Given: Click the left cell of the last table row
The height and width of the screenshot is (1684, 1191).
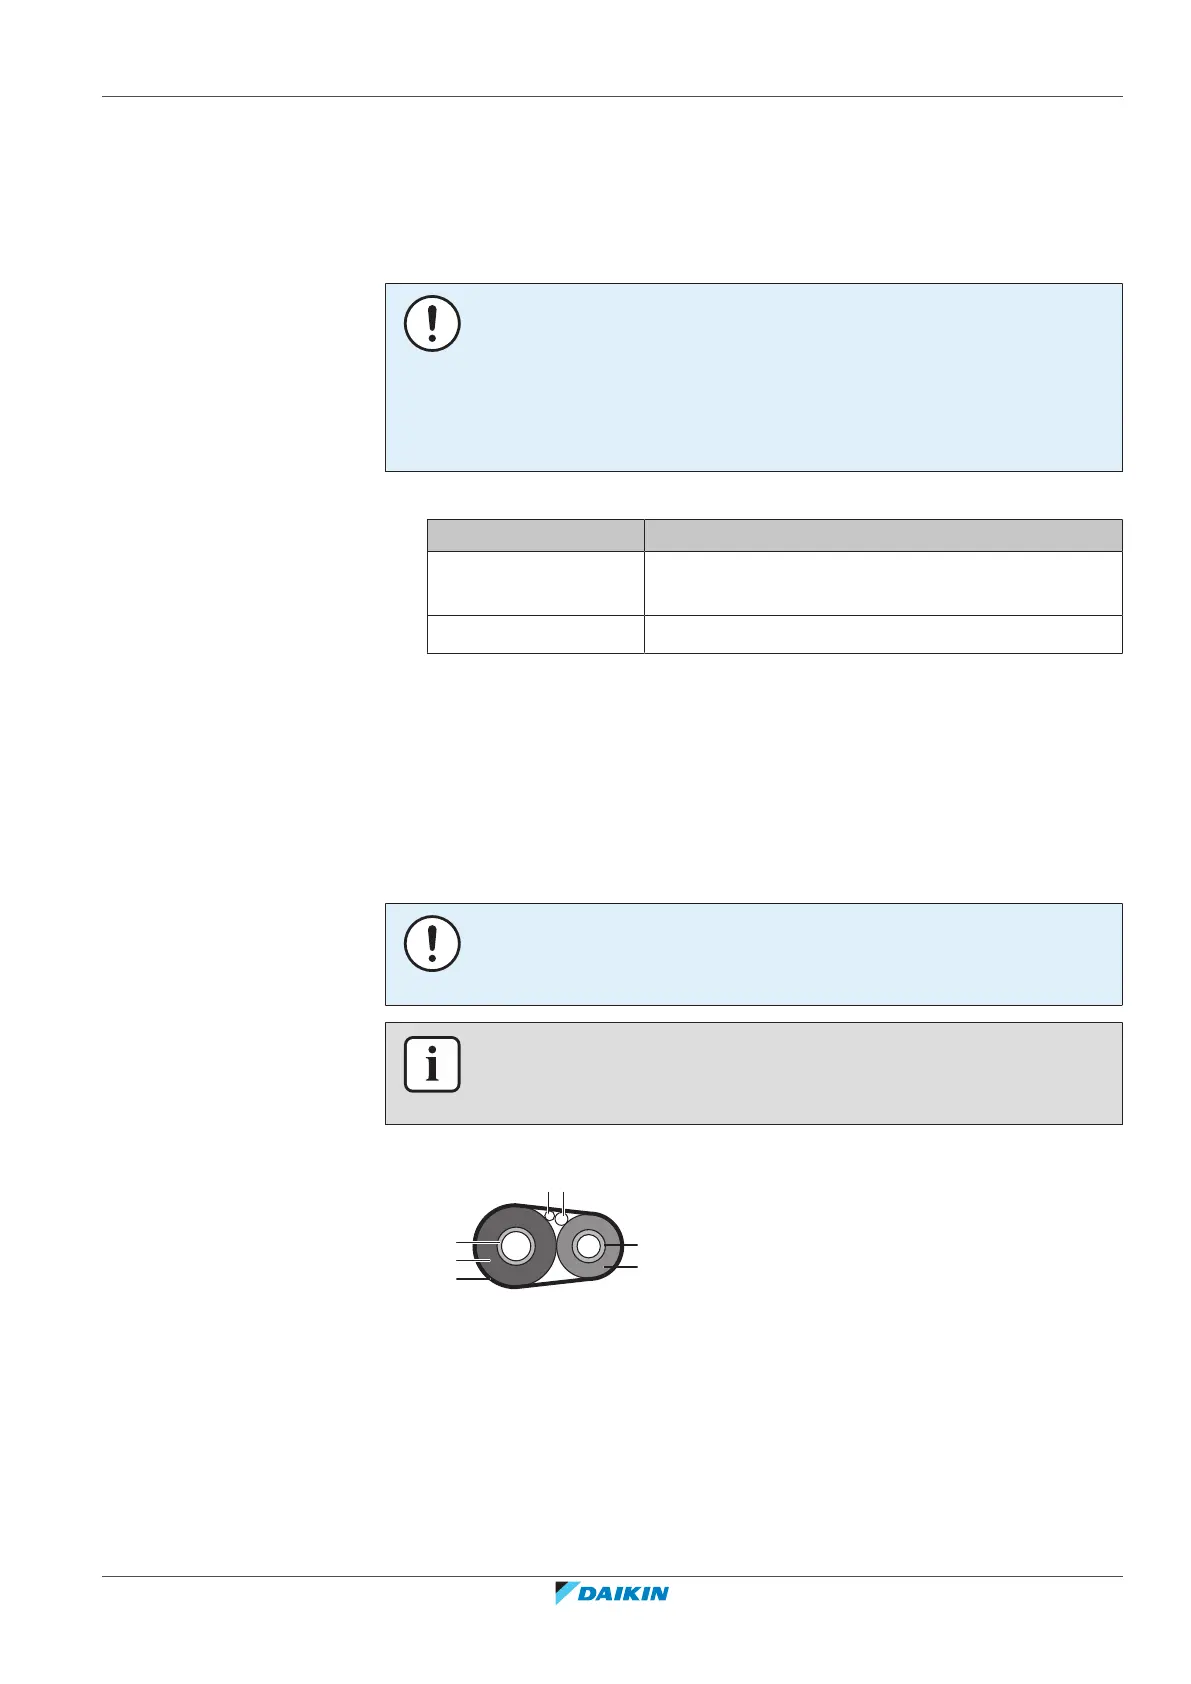Looking at the screenshot, I should [x=535, y=634].
